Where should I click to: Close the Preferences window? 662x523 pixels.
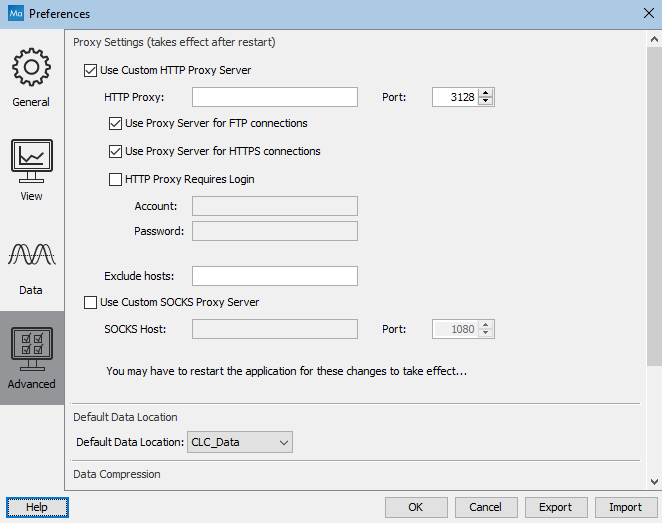649,14
